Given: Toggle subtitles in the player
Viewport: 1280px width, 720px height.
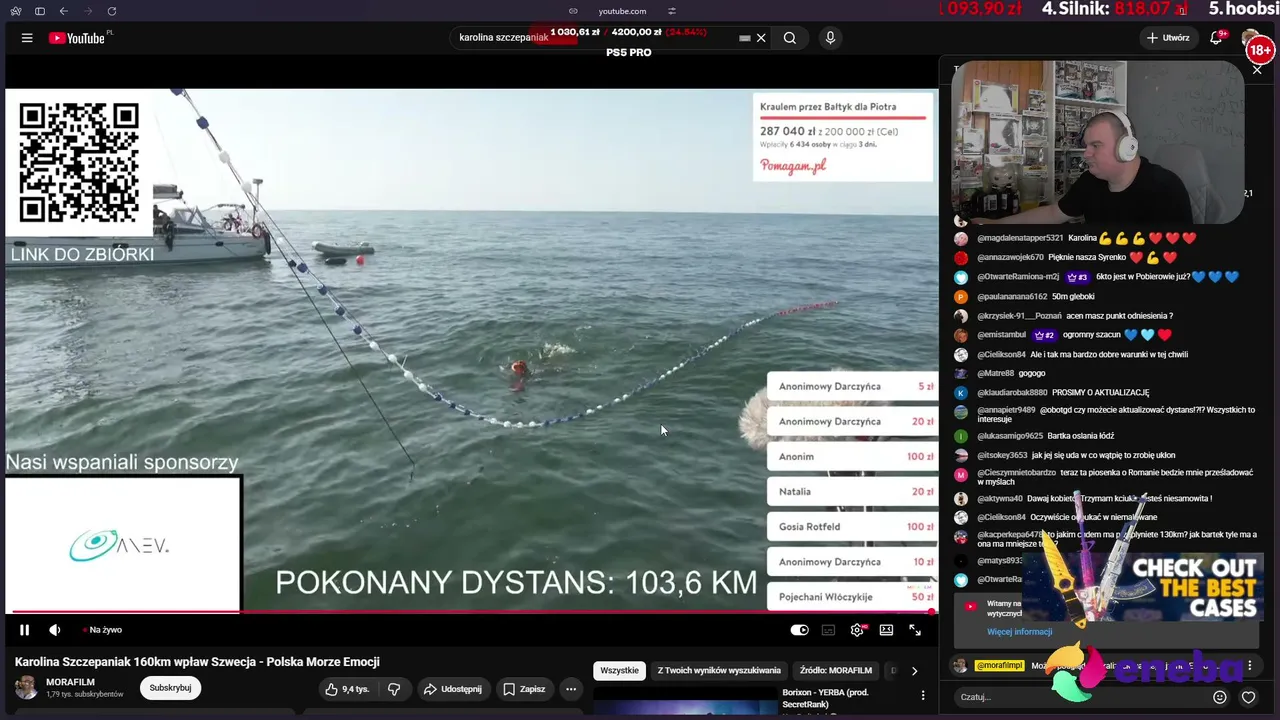Looking at the screenshot, I should pos(828,630).
